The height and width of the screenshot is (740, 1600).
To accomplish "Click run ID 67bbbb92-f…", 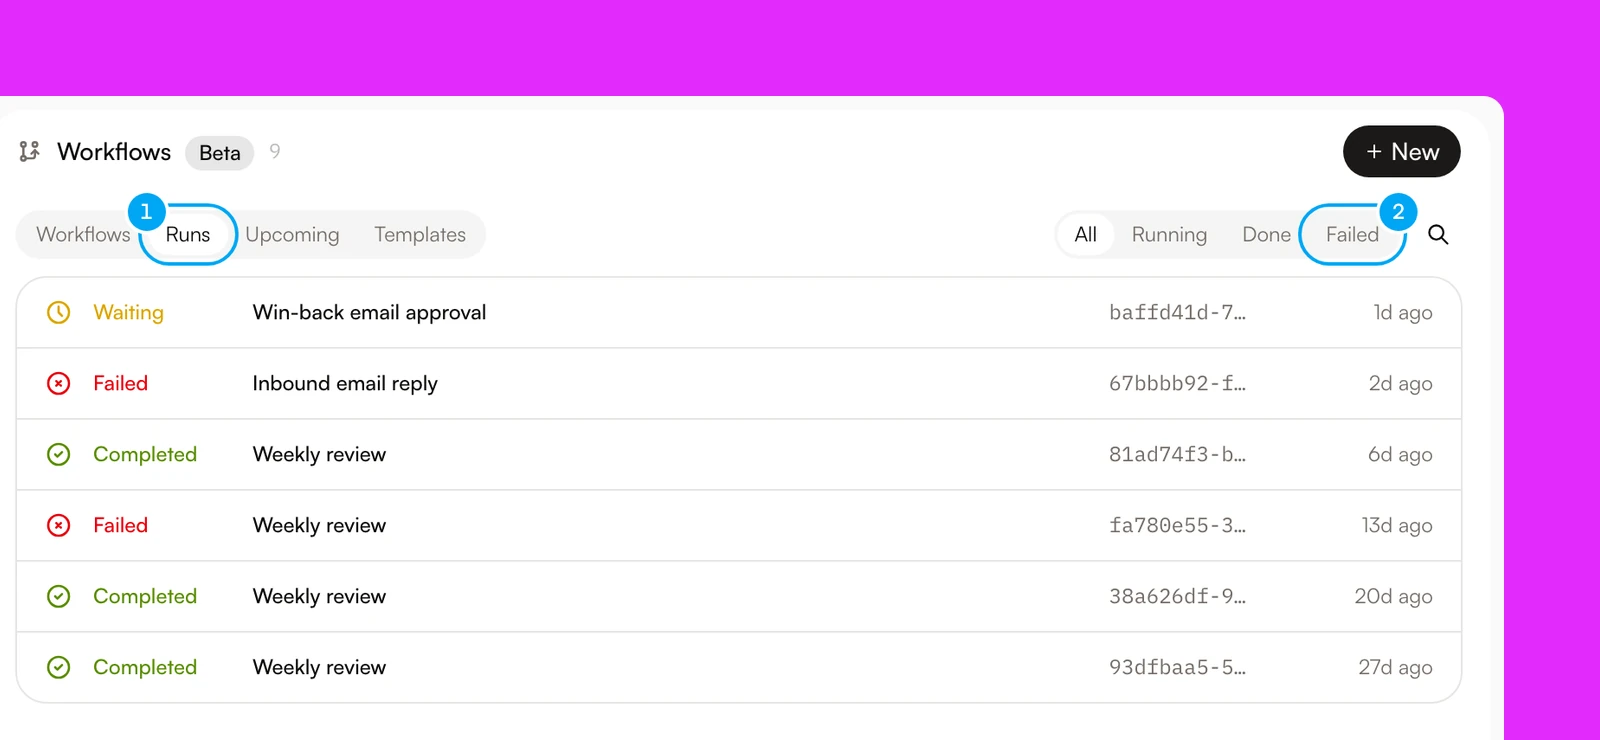I will click(x=1177, y=383).
